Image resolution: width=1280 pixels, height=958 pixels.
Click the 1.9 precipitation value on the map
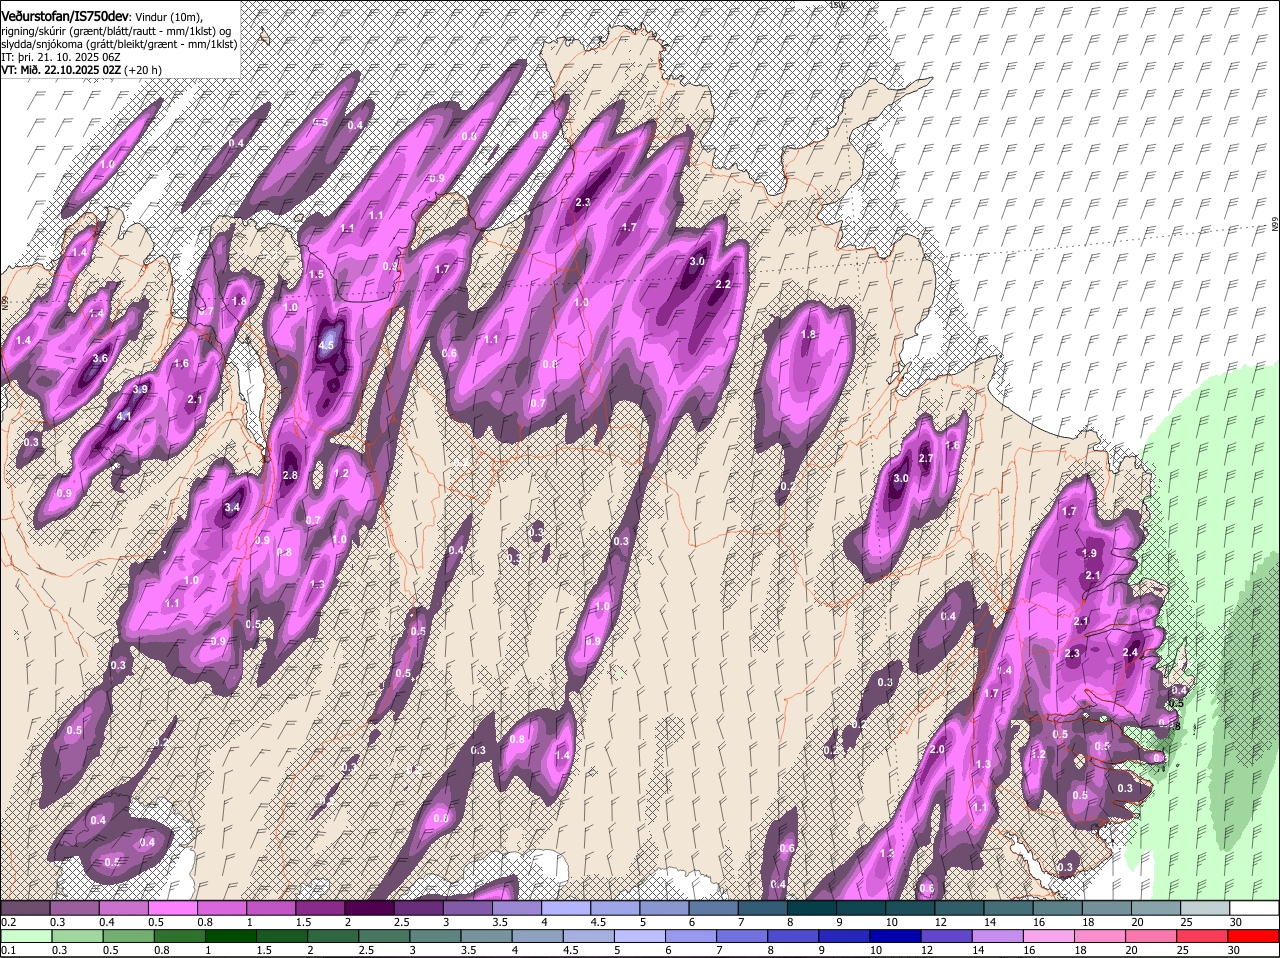pos(1090,553)
